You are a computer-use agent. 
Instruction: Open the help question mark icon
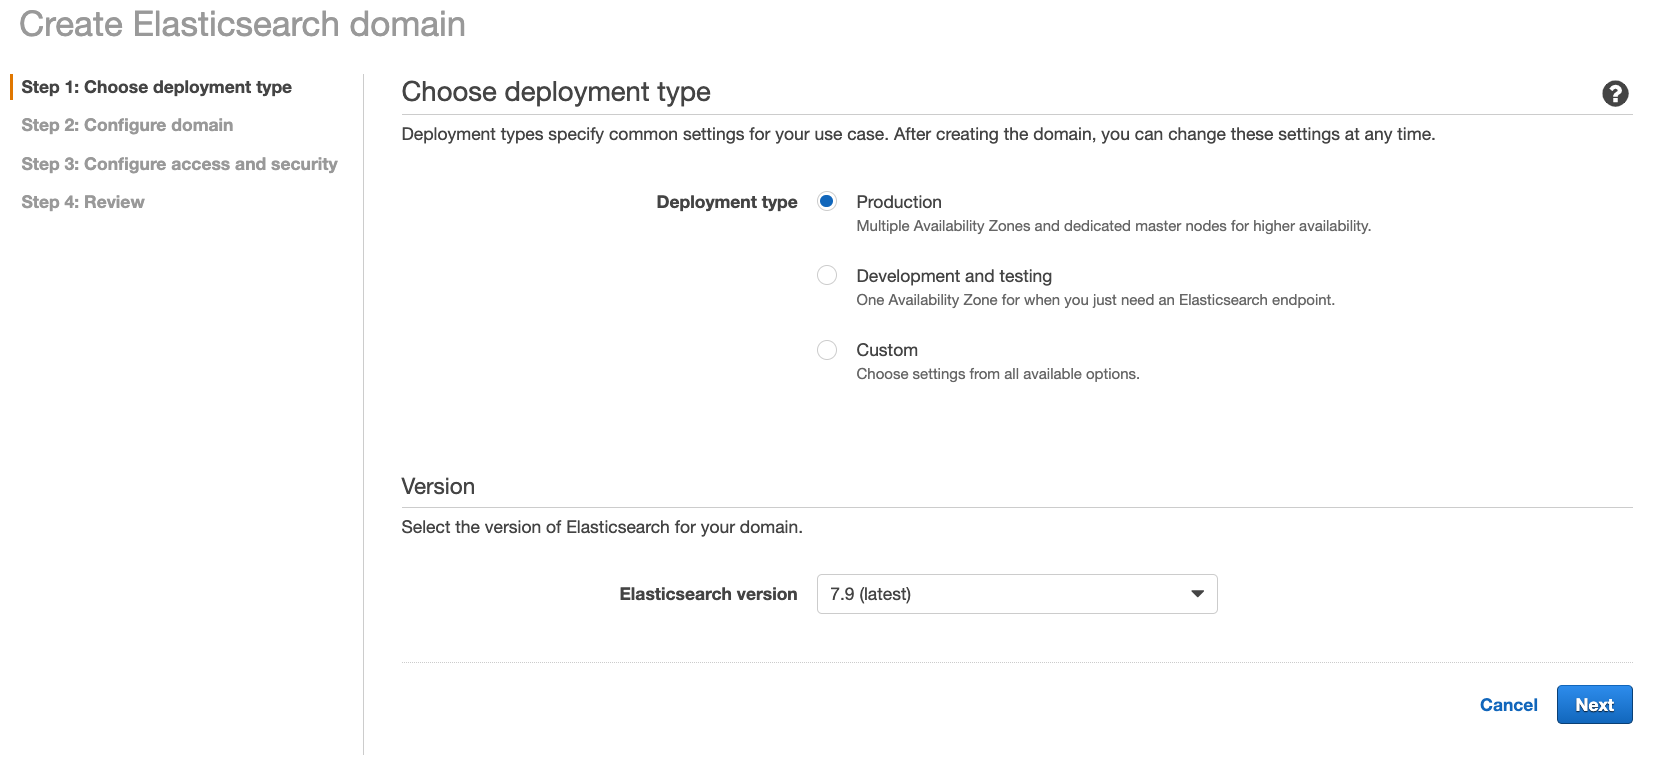1615,93
